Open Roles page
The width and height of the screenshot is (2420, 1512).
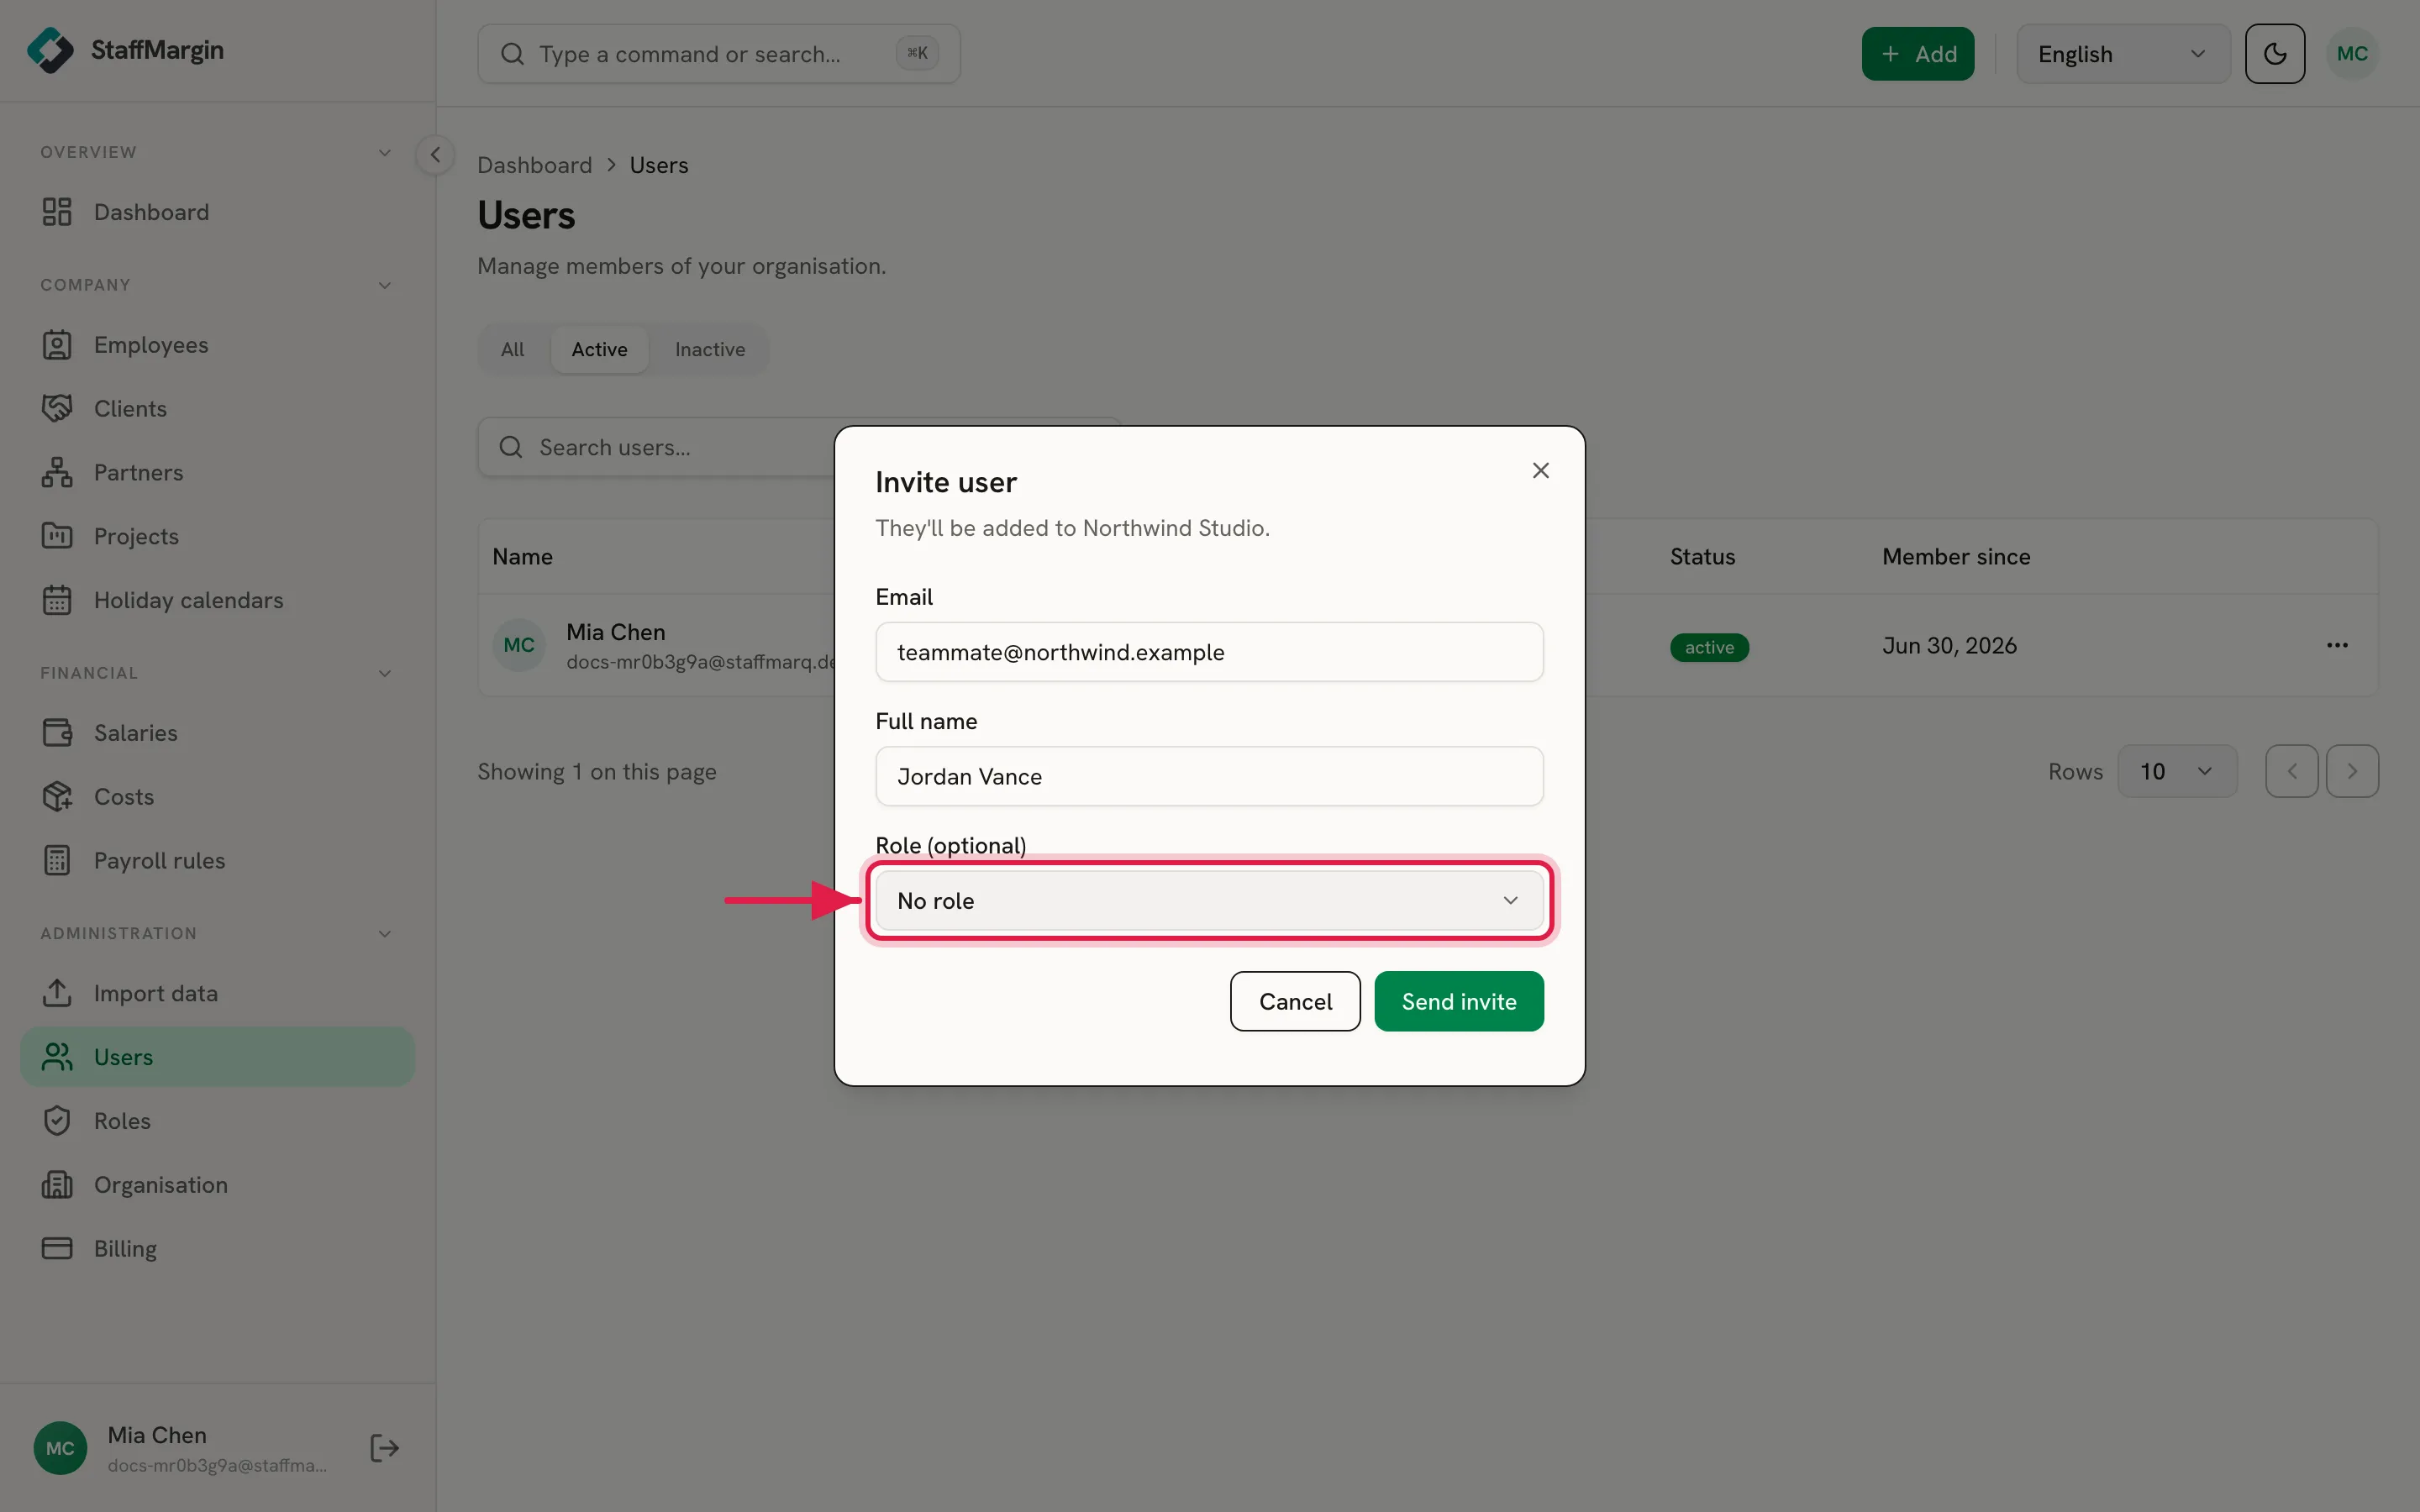217,1121
